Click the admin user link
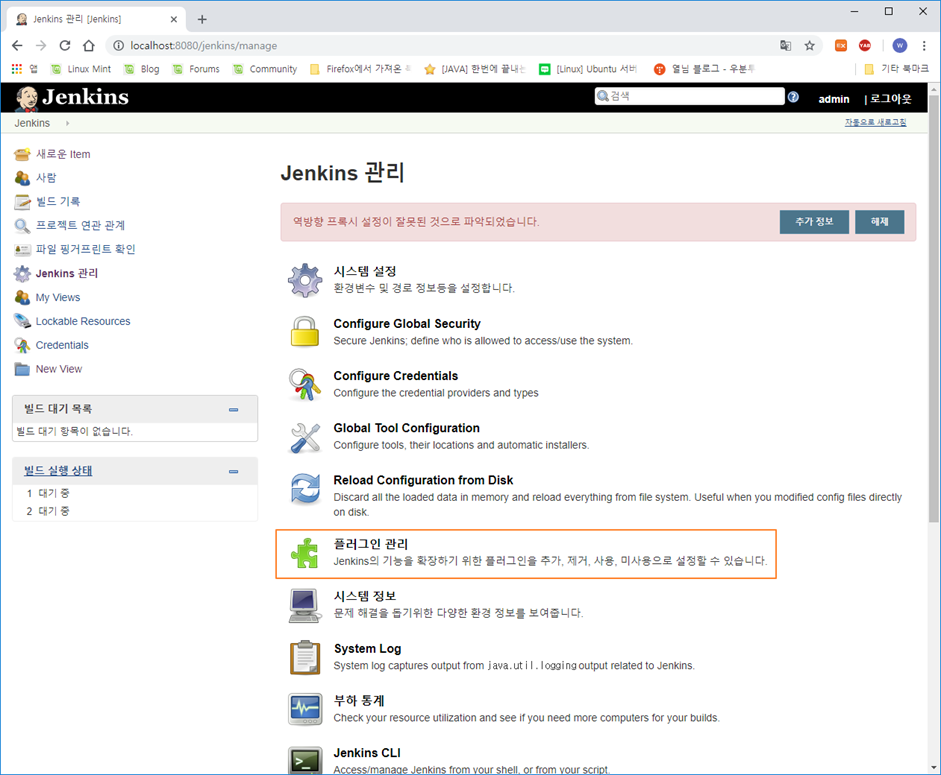 coord(834,99)
